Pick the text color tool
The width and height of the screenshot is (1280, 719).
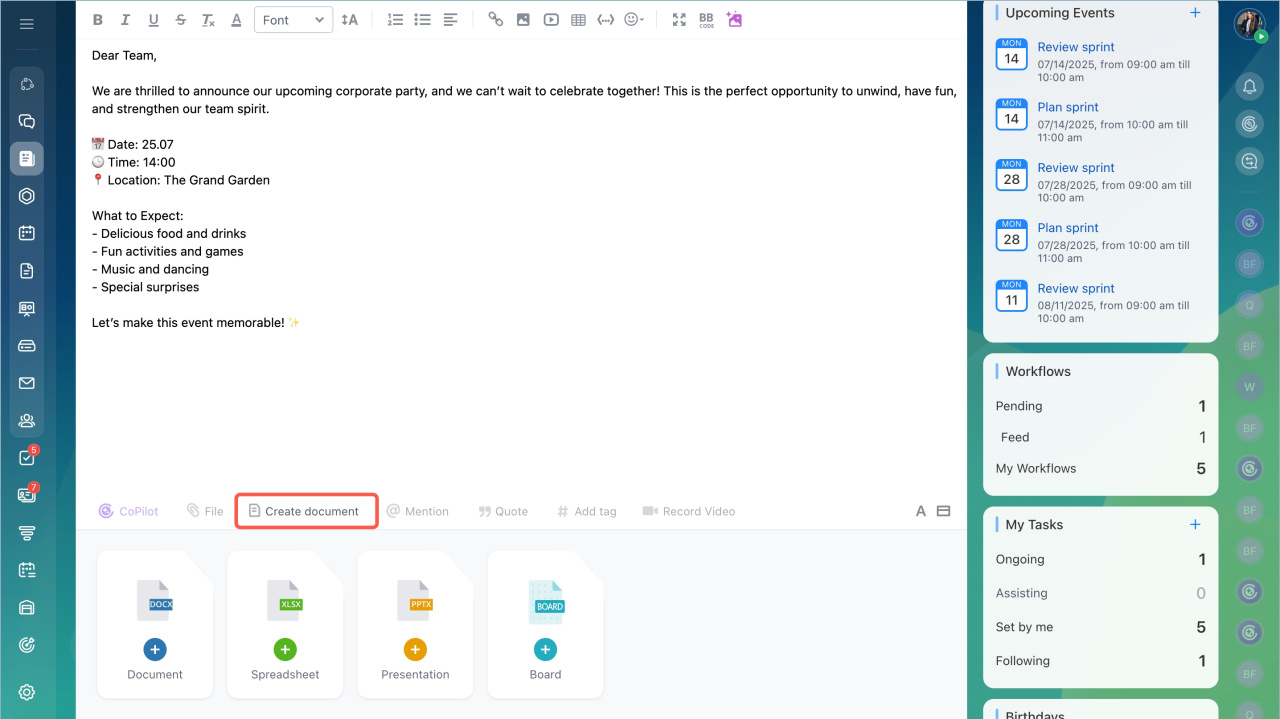(236, 20)
